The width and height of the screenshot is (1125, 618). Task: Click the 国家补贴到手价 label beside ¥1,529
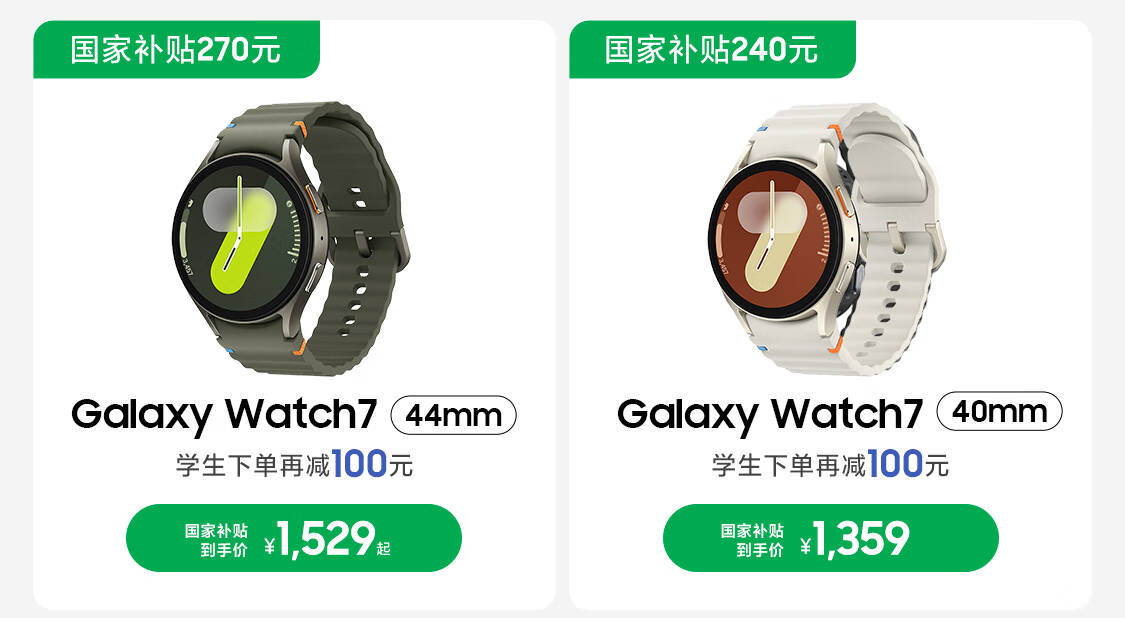point(216,540)
